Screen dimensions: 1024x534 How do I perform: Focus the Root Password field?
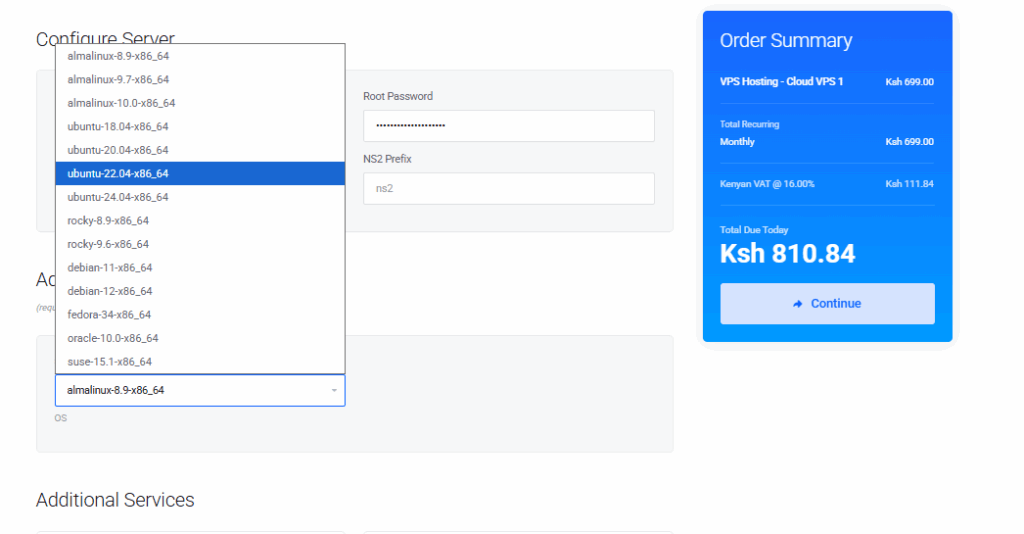[508, 126]
